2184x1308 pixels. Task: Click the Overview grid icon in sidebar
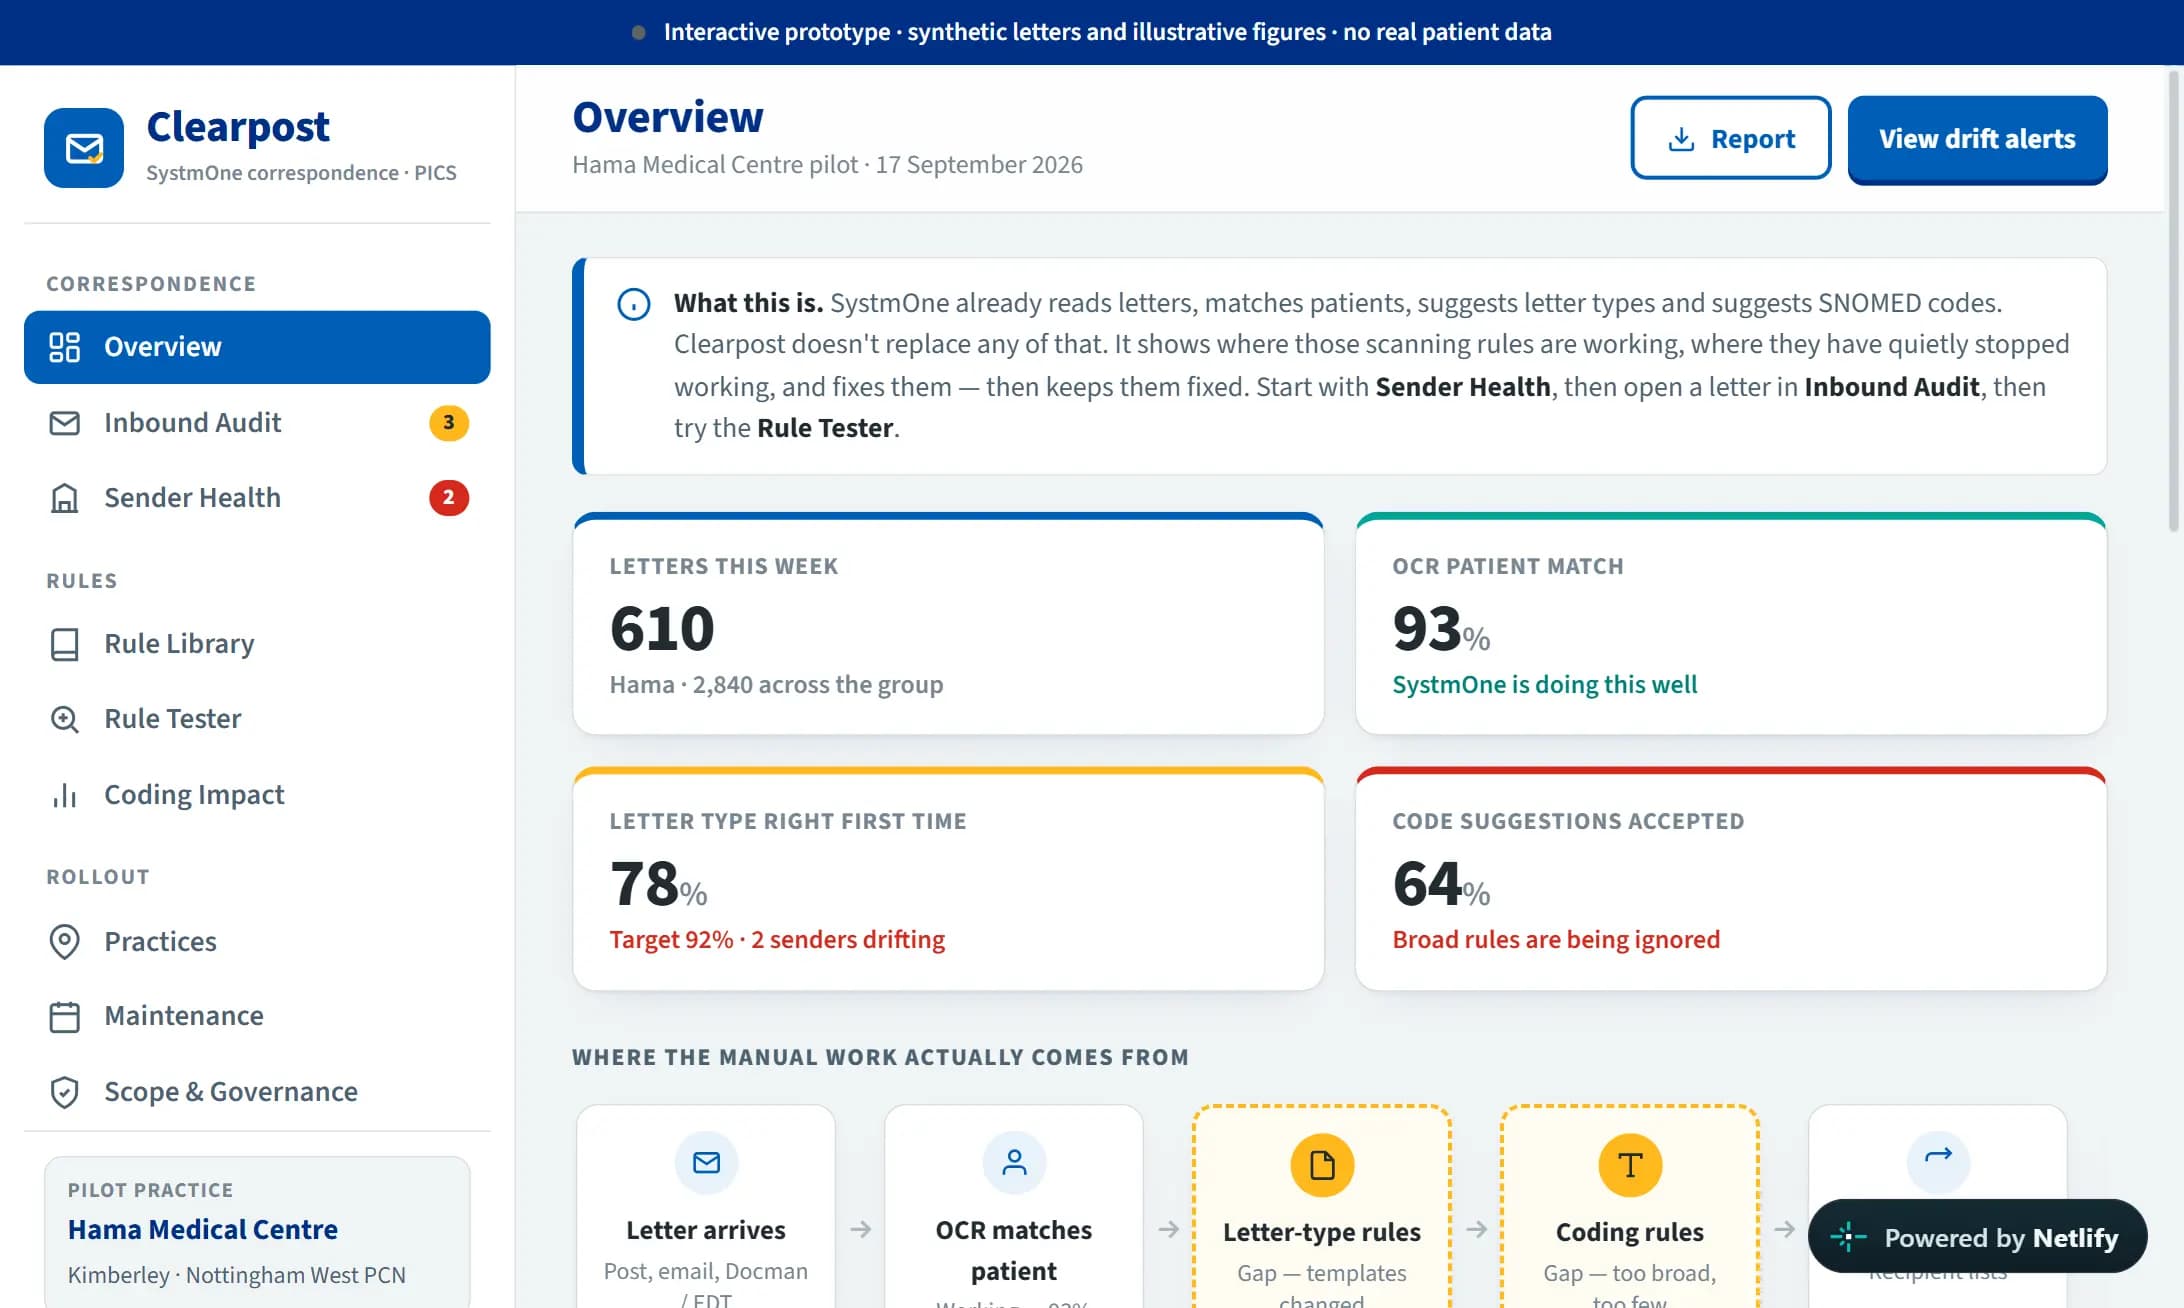tap(65, 347)
